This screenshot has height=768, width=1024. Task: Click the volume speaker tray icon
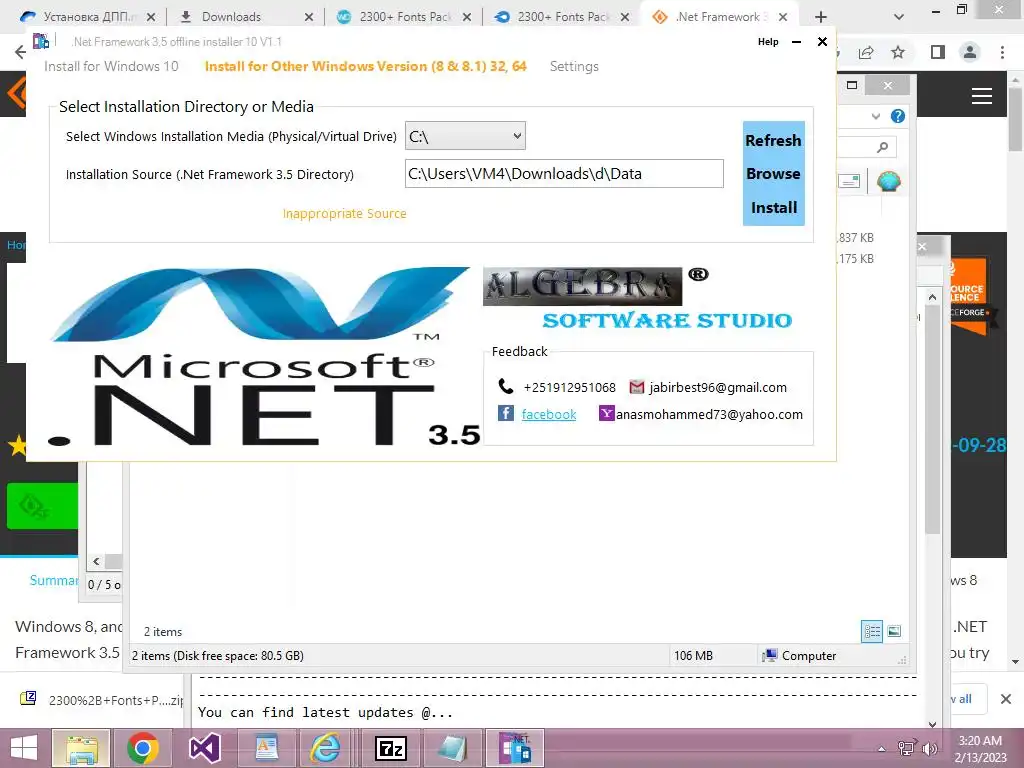(x=929, y=749)
